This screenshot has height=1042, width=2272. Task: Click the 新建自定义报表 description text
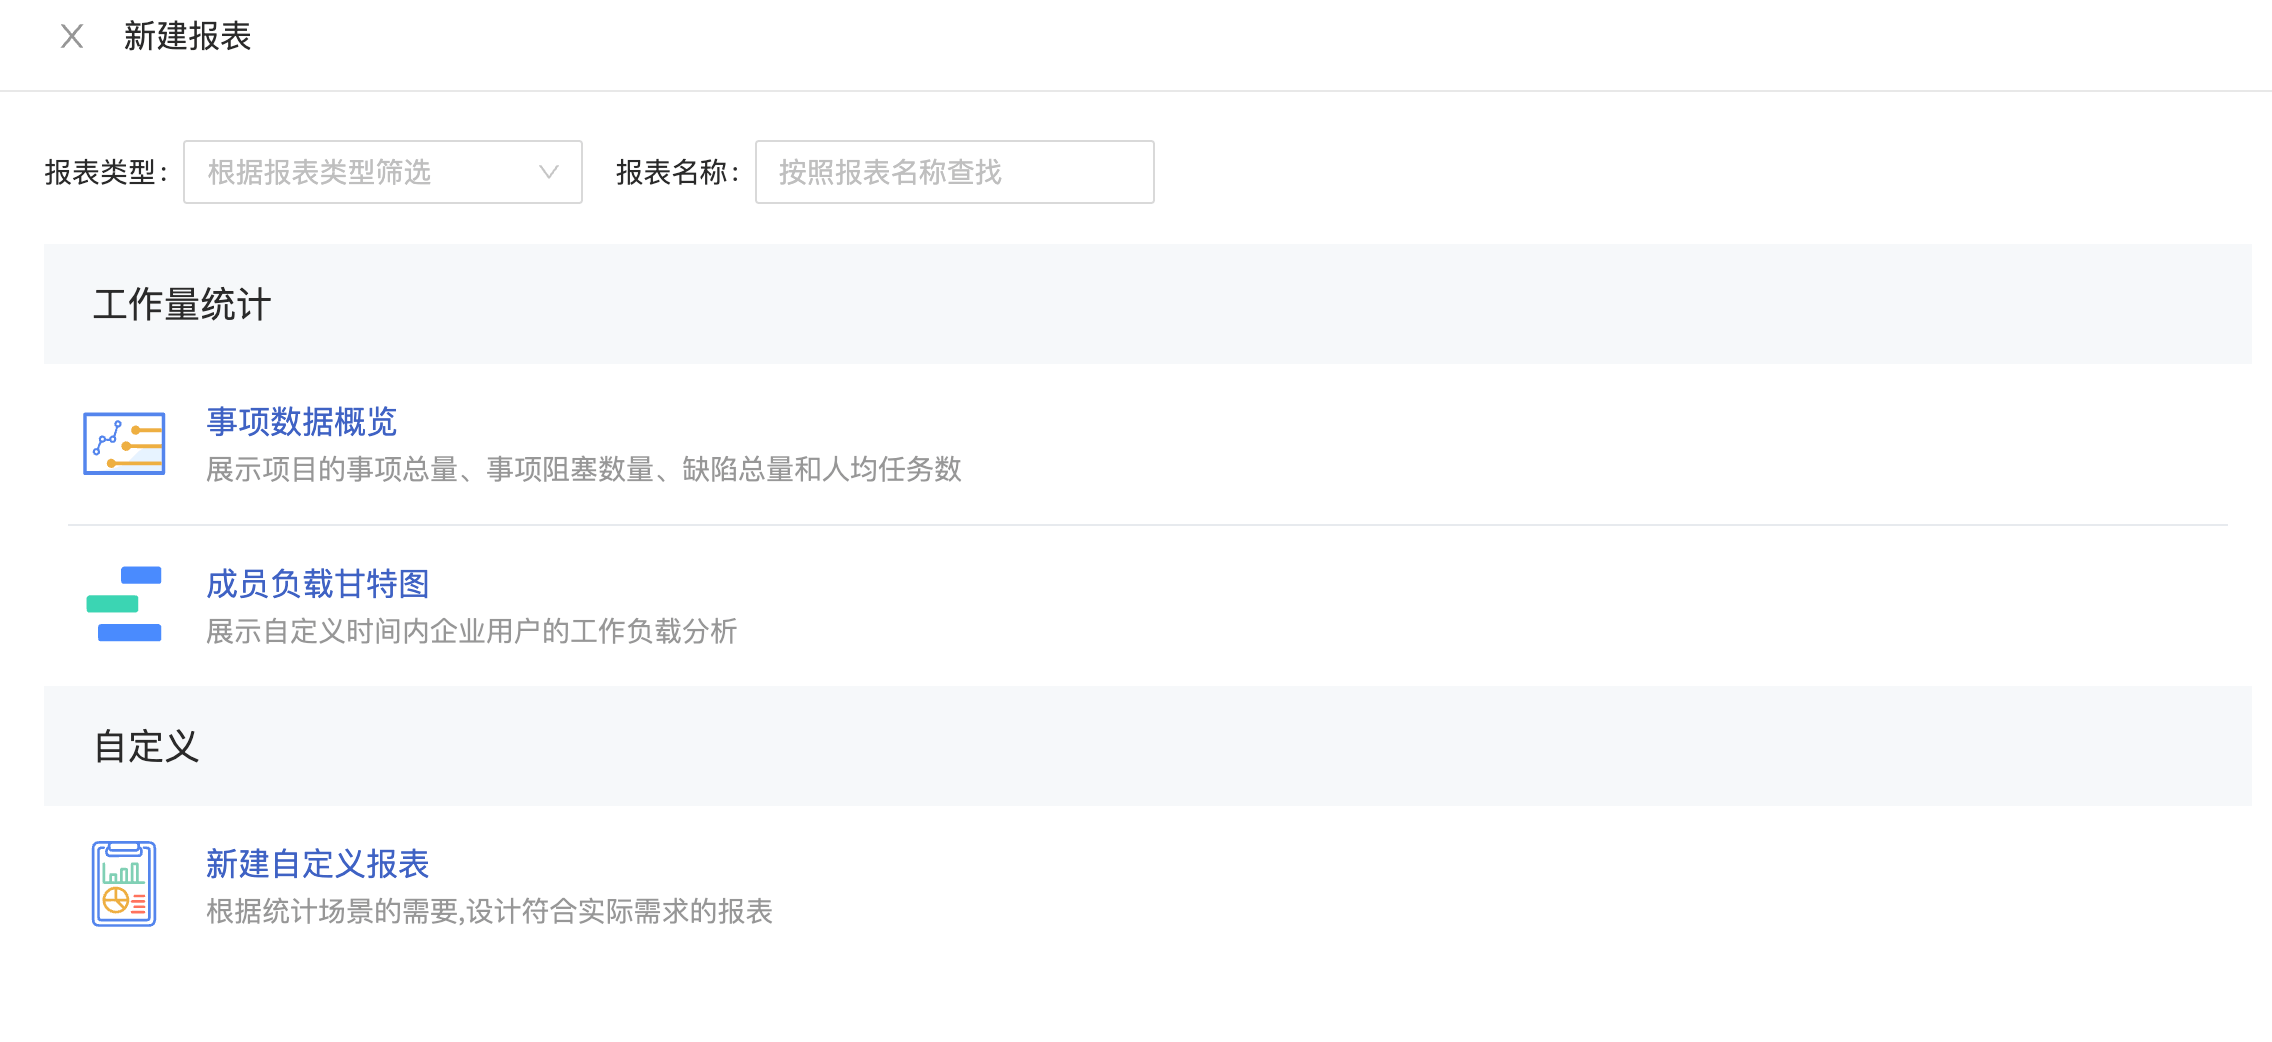pyautogui.click(x=489, y=911)
